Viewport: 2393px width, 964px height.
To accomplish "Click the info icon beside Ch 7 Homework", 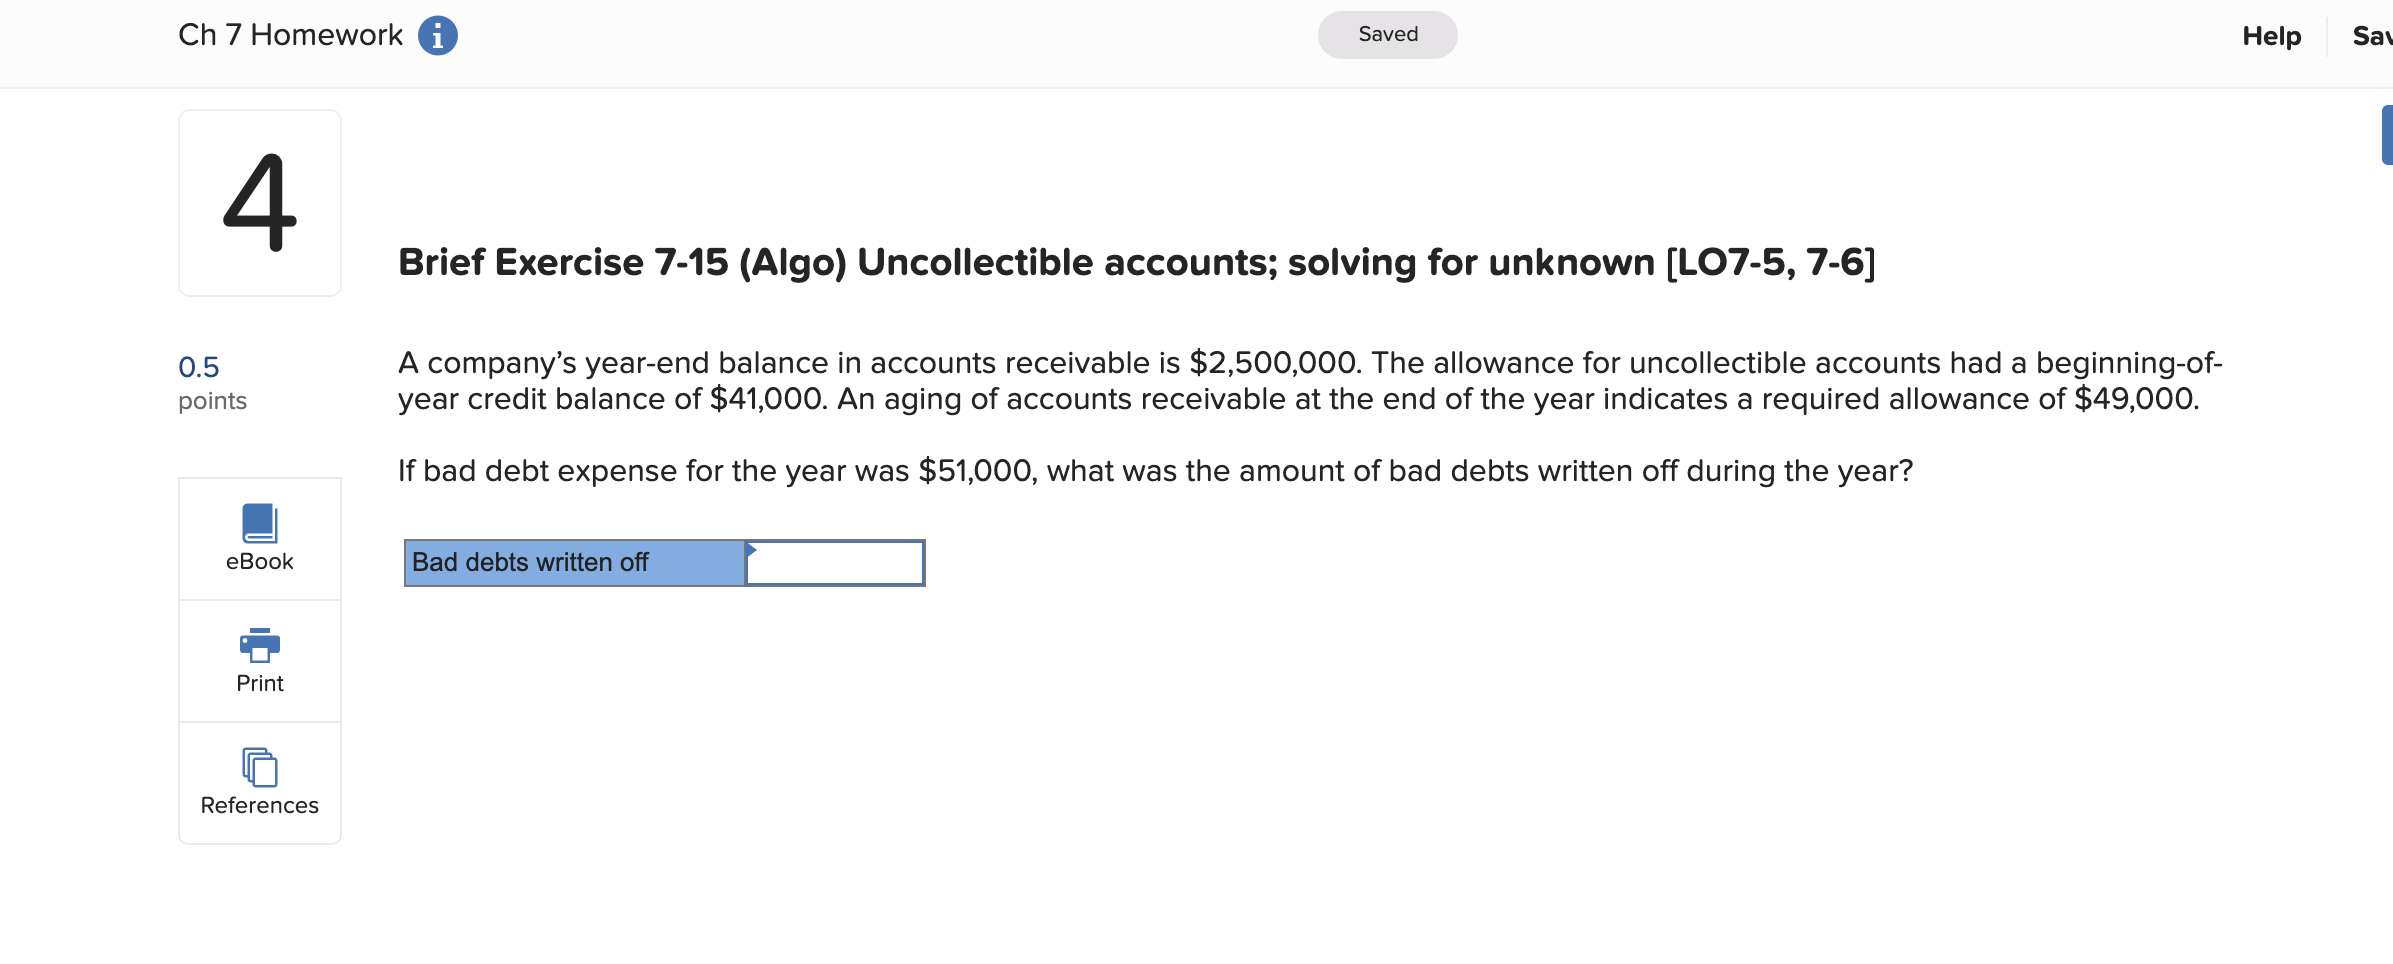I will [437, 36].
